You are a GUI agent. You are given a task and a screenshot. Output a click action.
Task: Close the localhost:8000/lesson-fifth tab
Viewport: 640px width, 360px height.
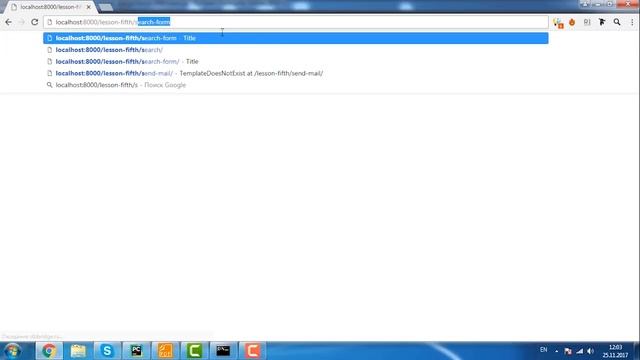(89, 7)
